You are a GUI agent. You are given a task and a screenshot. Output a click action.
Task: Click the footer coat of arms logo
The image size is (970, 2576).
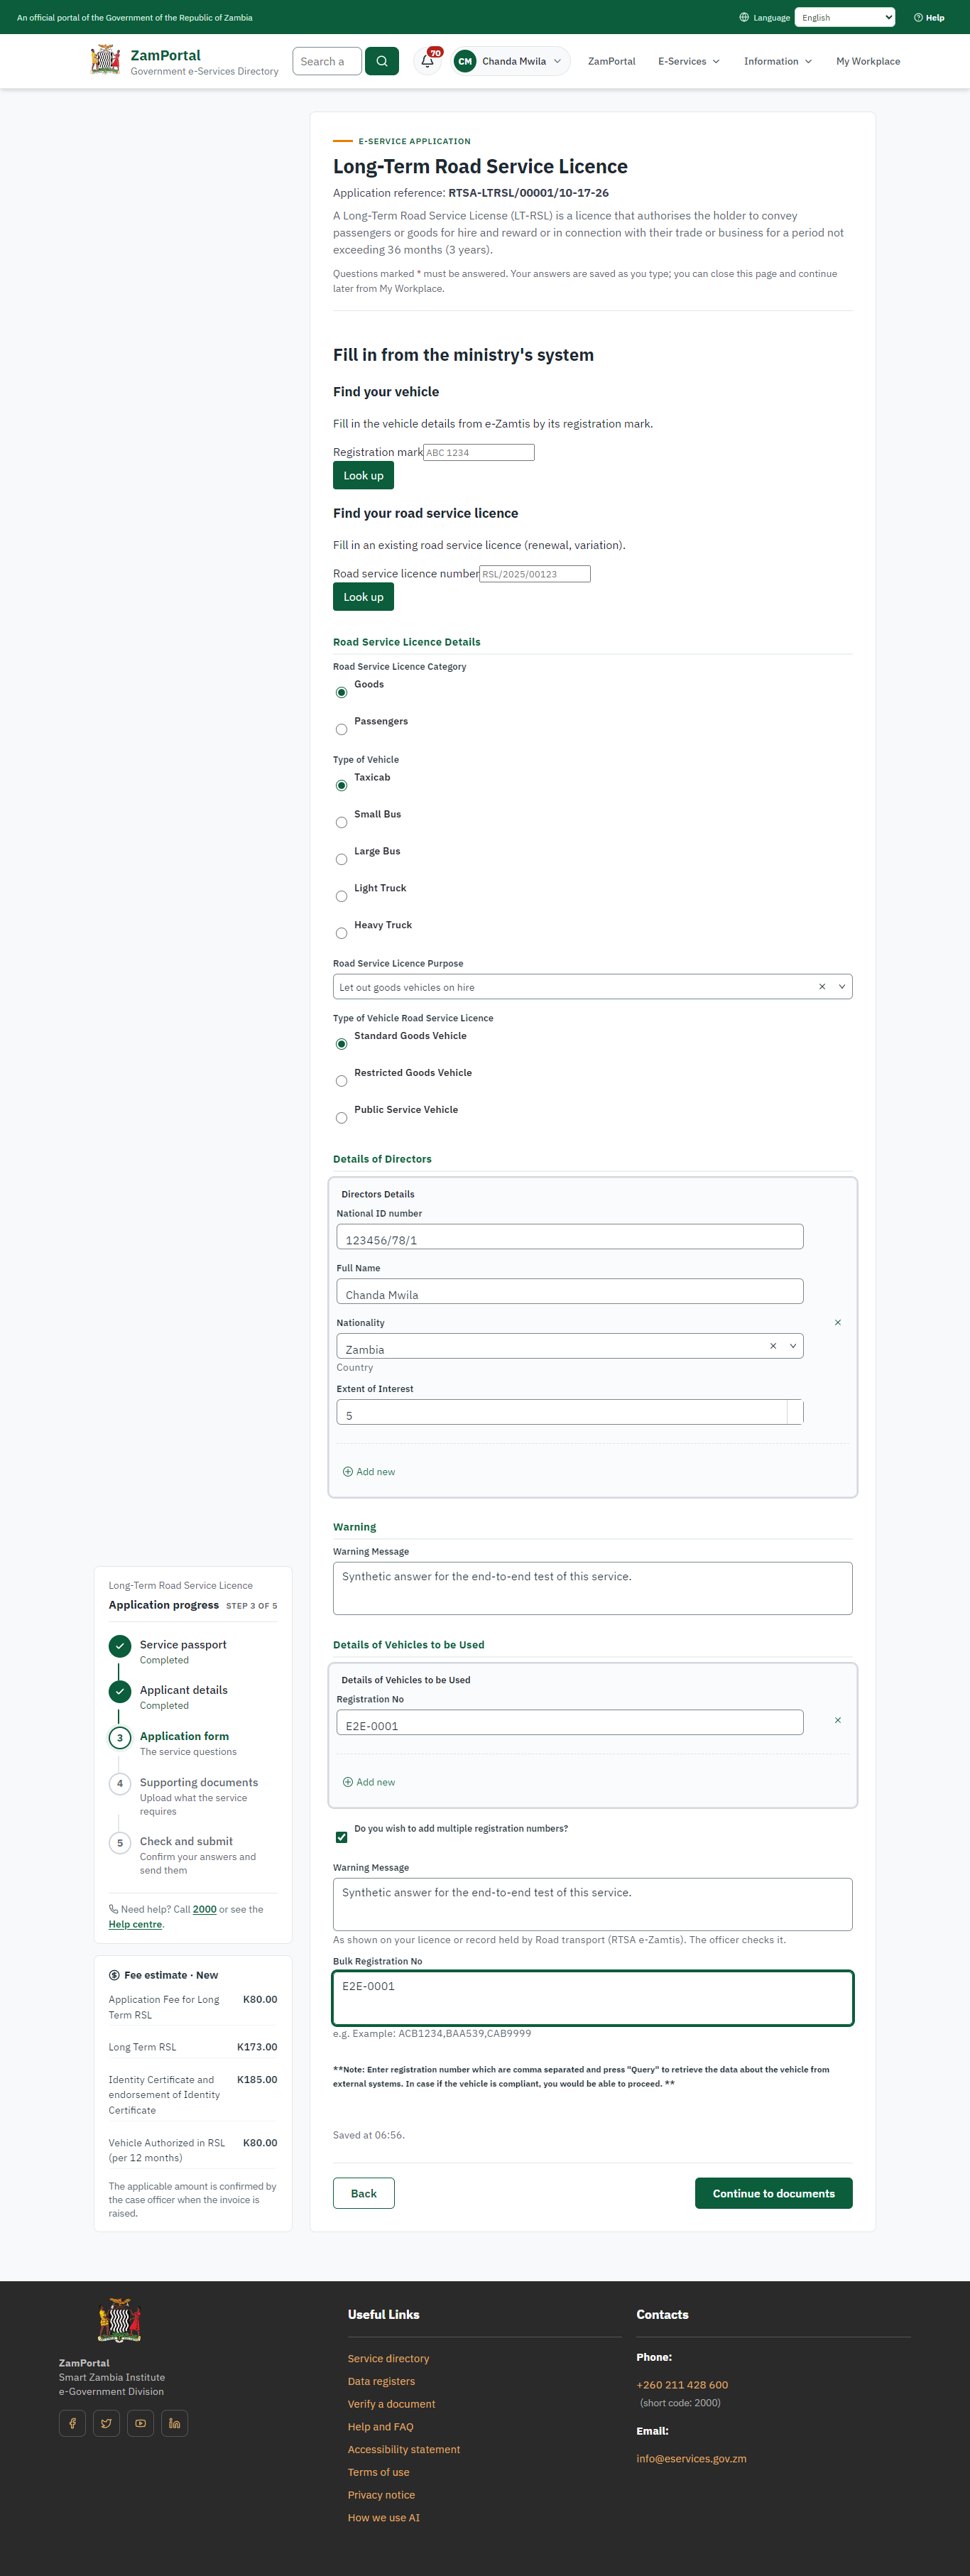pos(119,2320)
